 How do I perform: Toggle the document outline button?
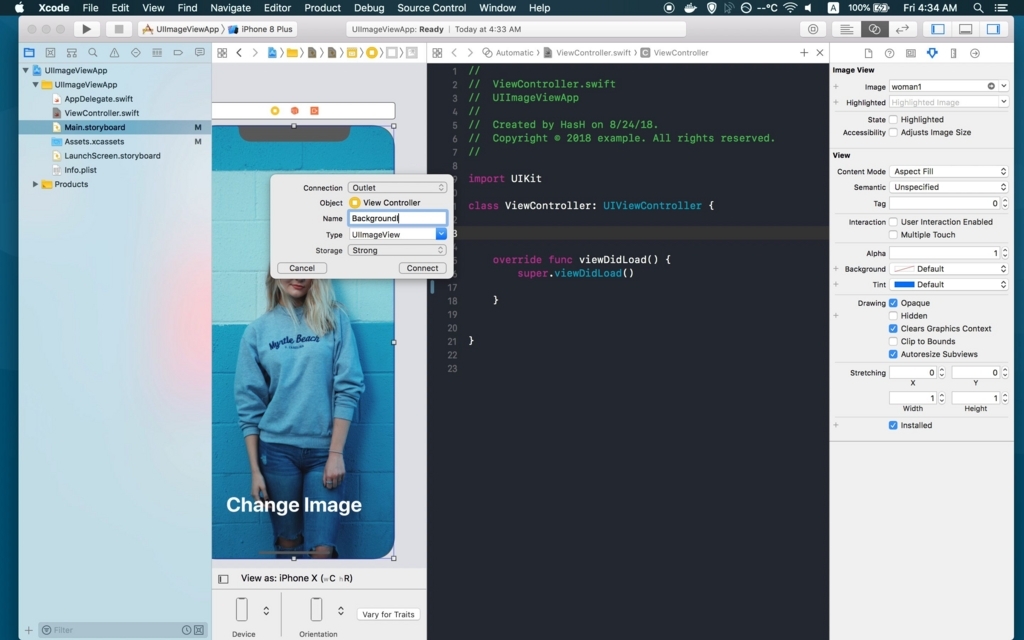[x=223, y=579]
